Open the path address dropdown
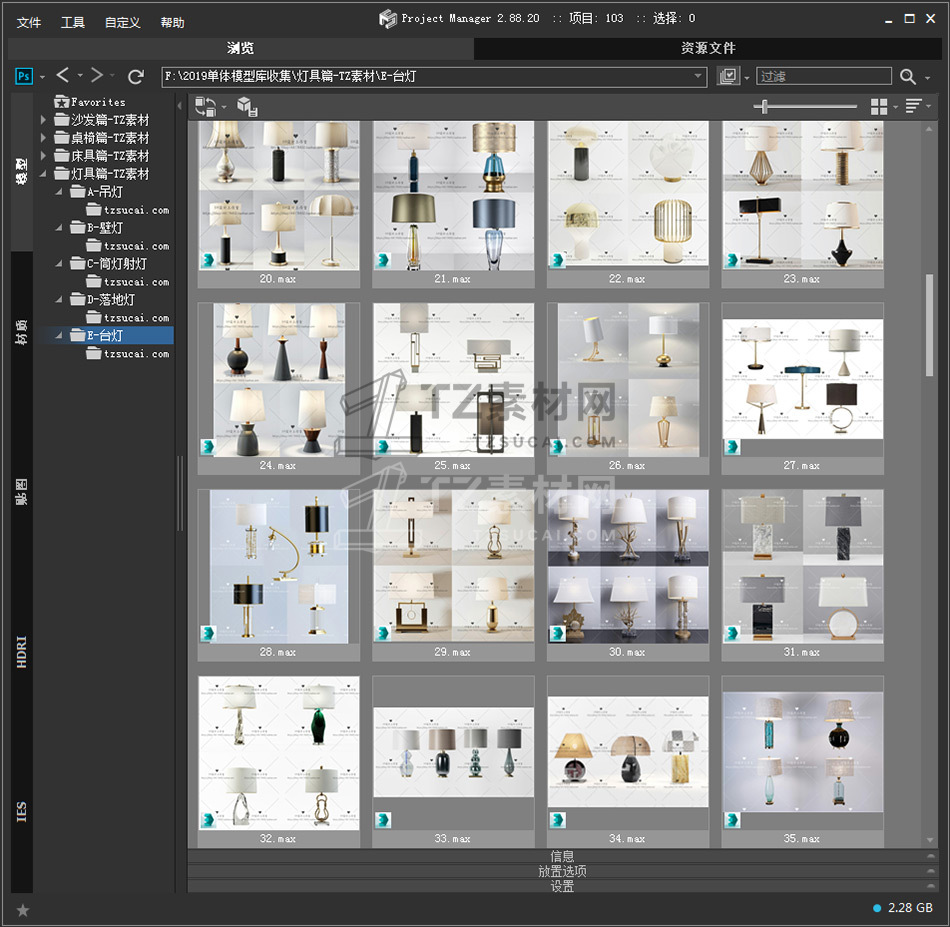 699,76
